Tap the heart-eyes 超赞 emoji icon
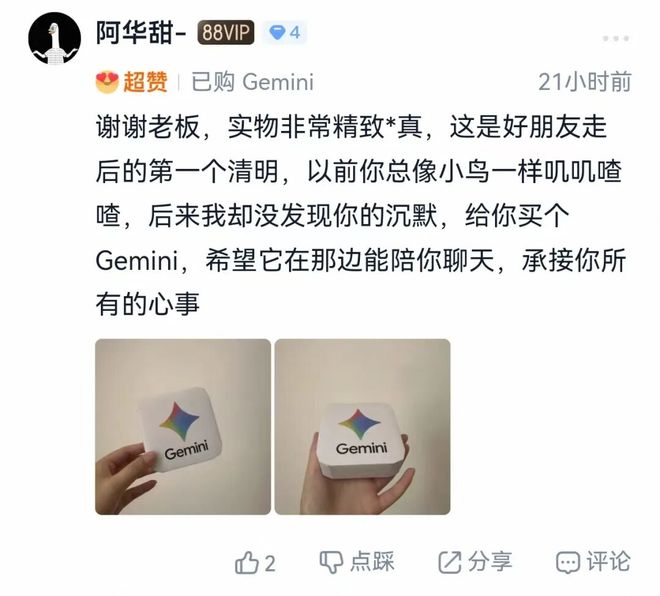Image resolution: width=660 pixels, height=596 pixels. click(107, 82)
